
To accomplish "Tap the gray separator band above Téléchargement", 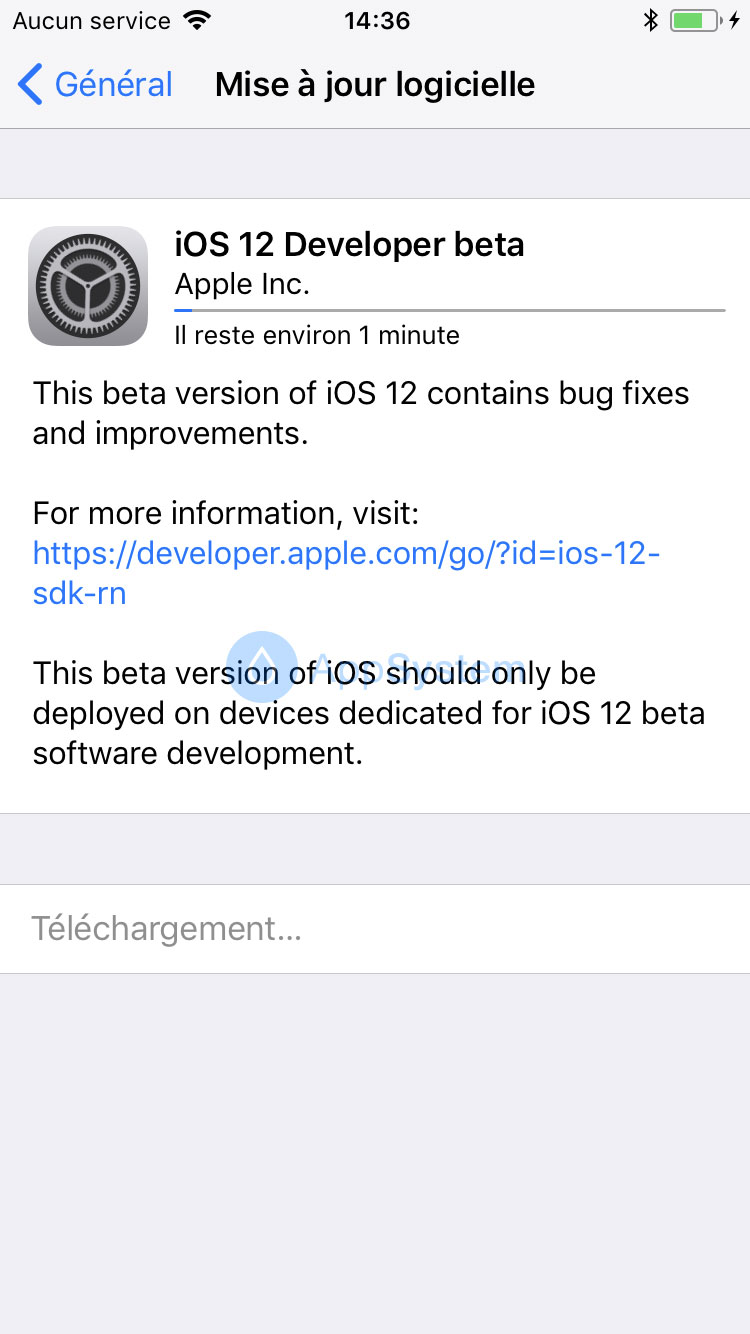I will [375, 848].
